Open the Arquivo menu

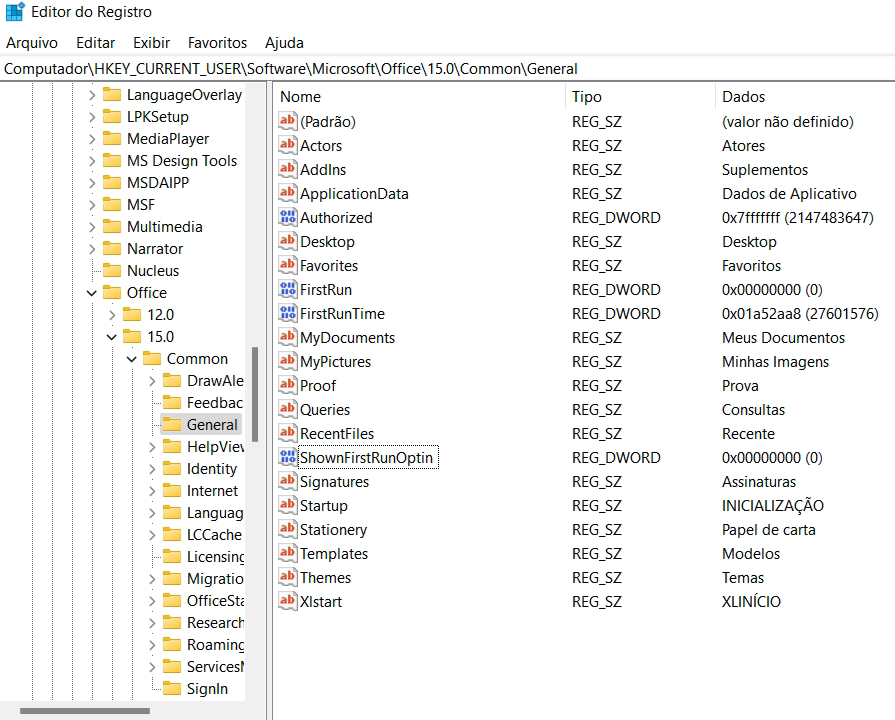tap(32, 43)
